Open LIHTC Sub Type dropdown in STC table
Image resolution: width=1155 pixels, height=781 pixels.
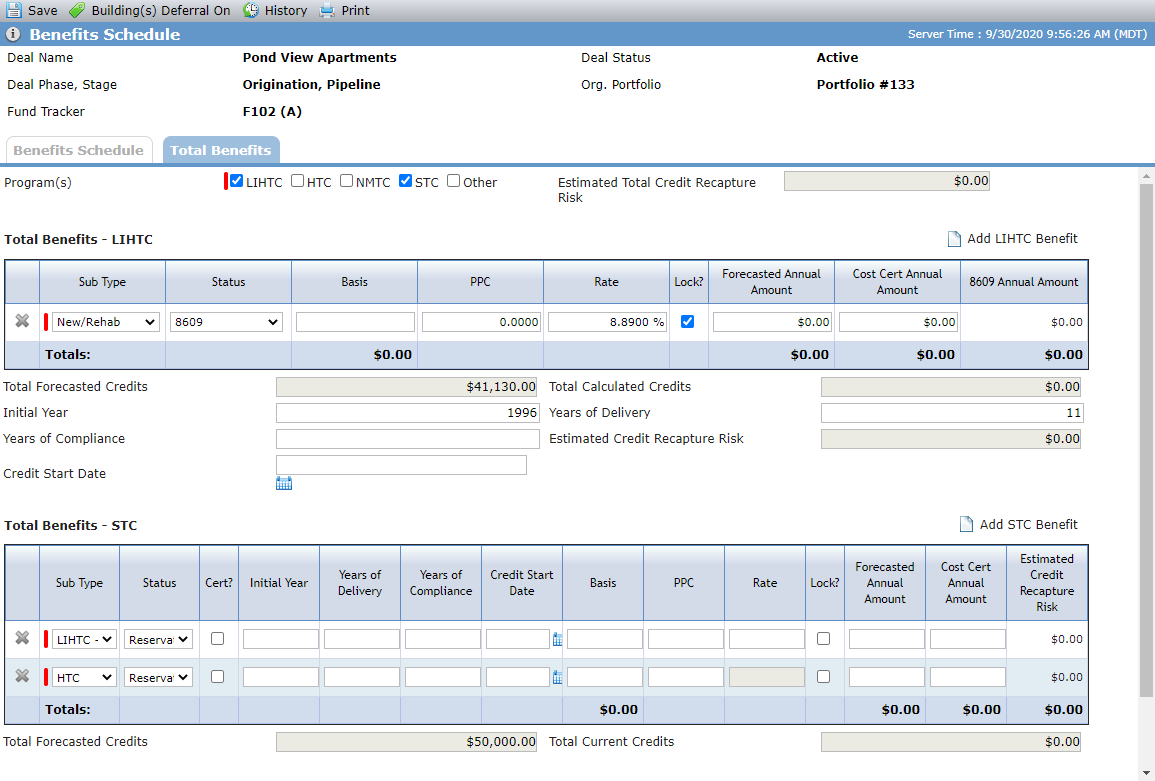coord(84,640)
